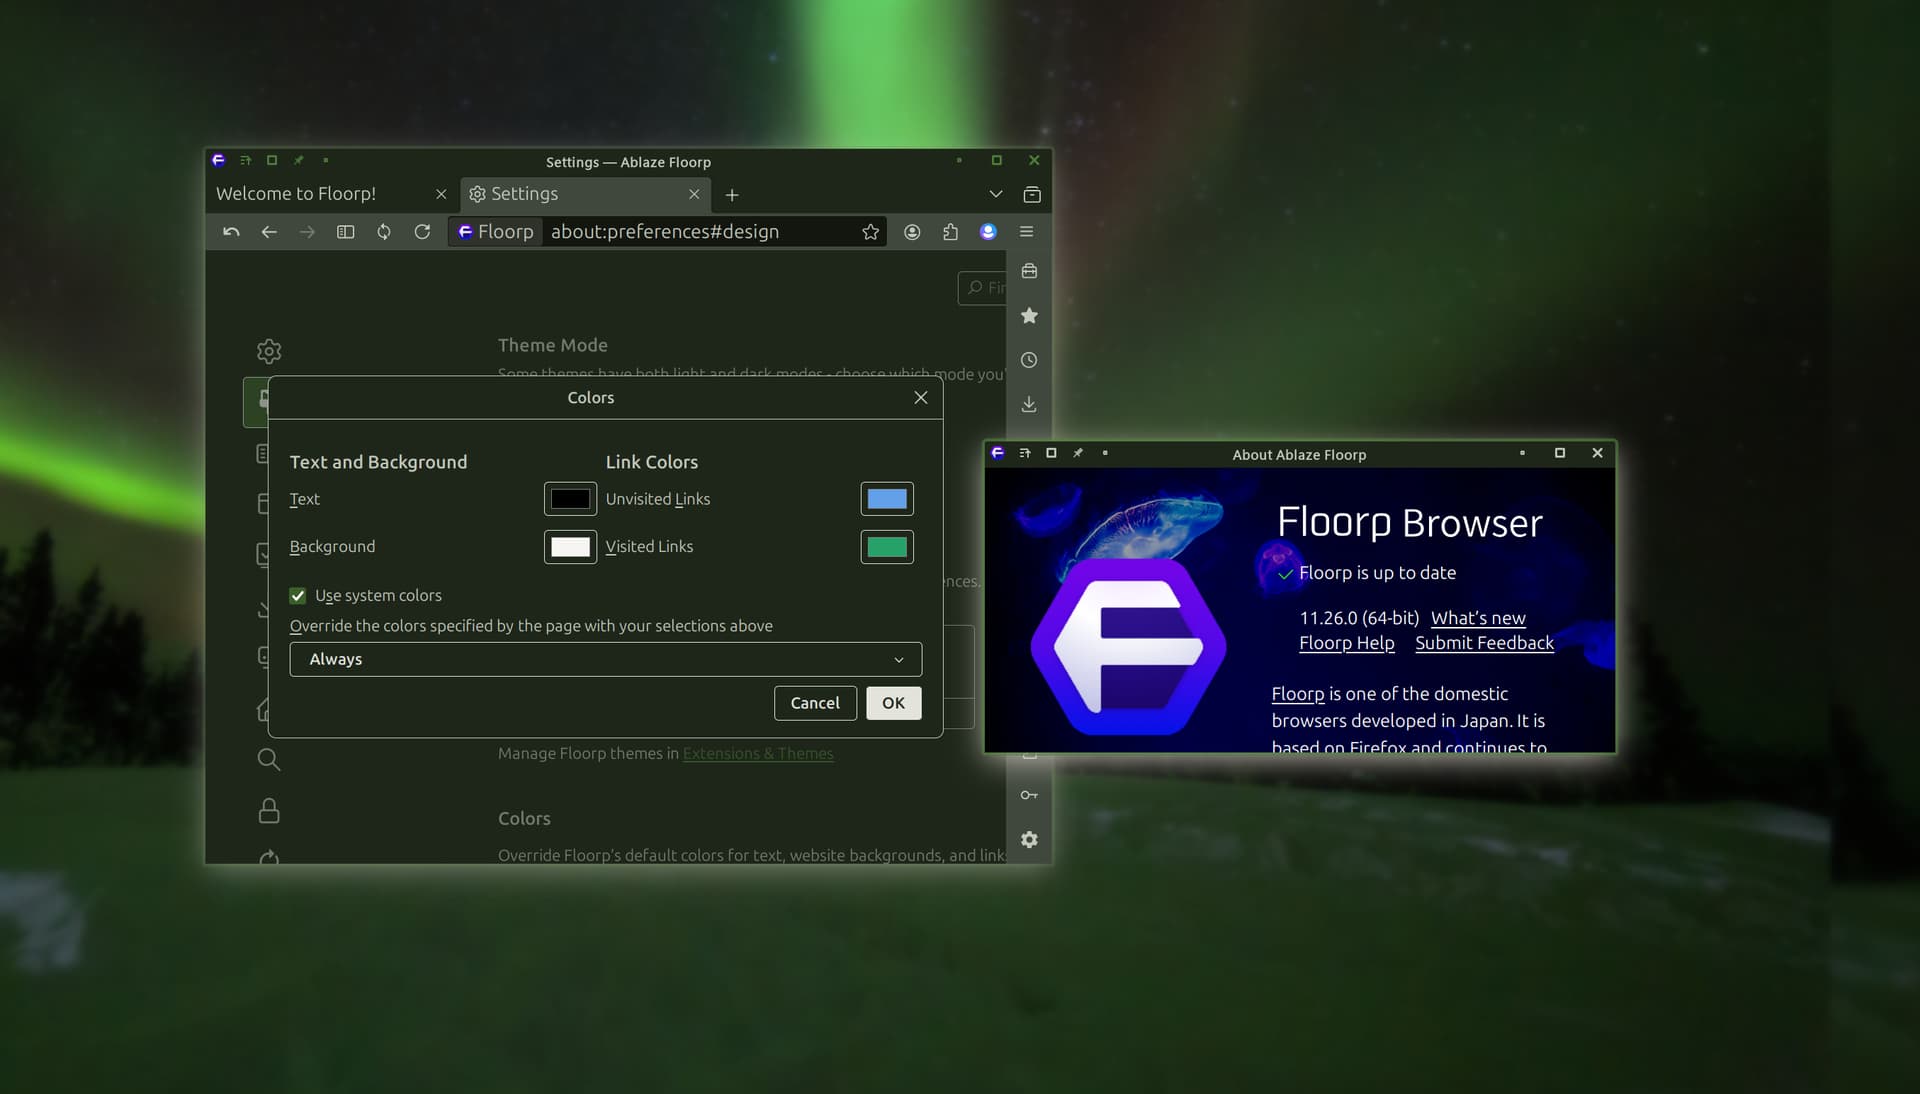Expand the Always override colors dropdown
Viewport: 1920px width, 1094px height.
606,660
